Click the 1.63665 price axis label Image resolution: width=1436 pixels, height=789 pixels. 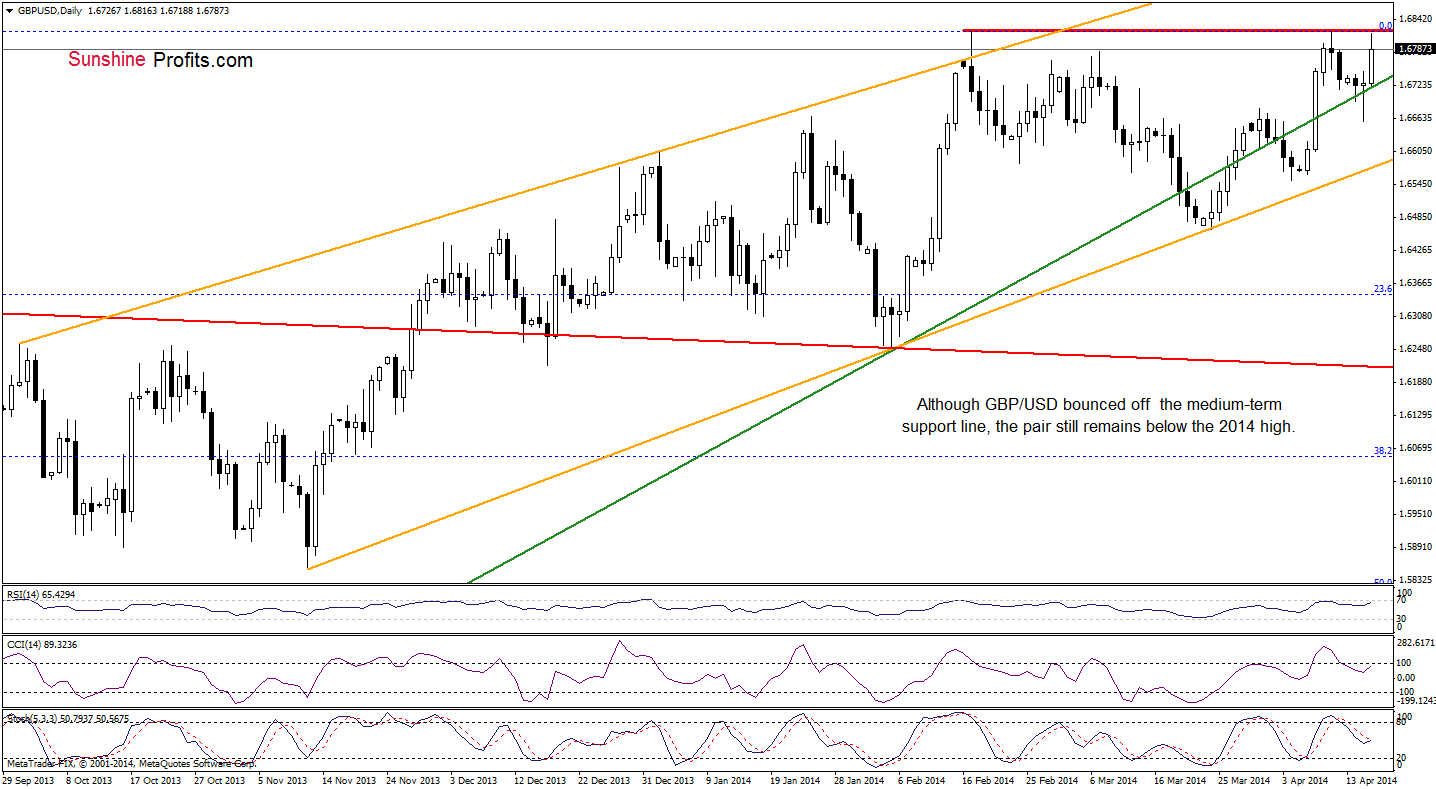pyautogui.click(x=1414, y=284)
